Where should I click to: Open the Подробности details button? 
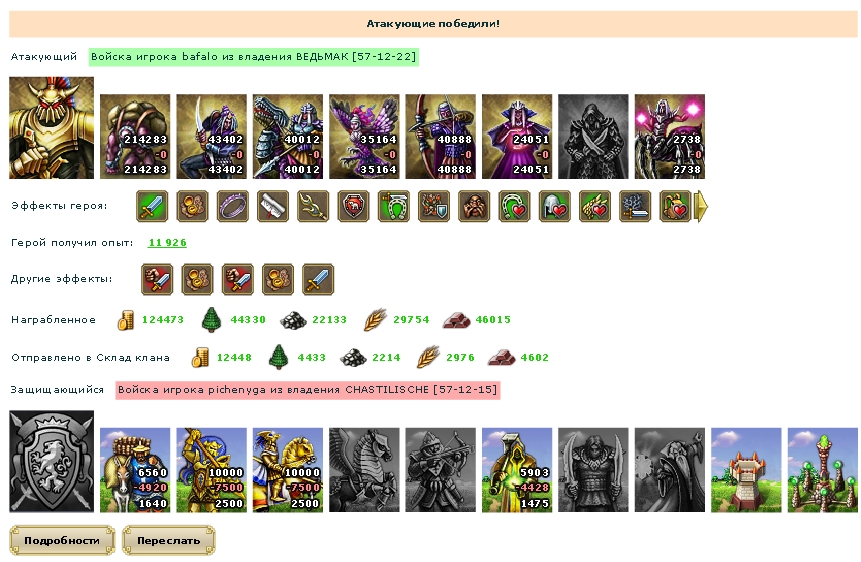[62, 540]
